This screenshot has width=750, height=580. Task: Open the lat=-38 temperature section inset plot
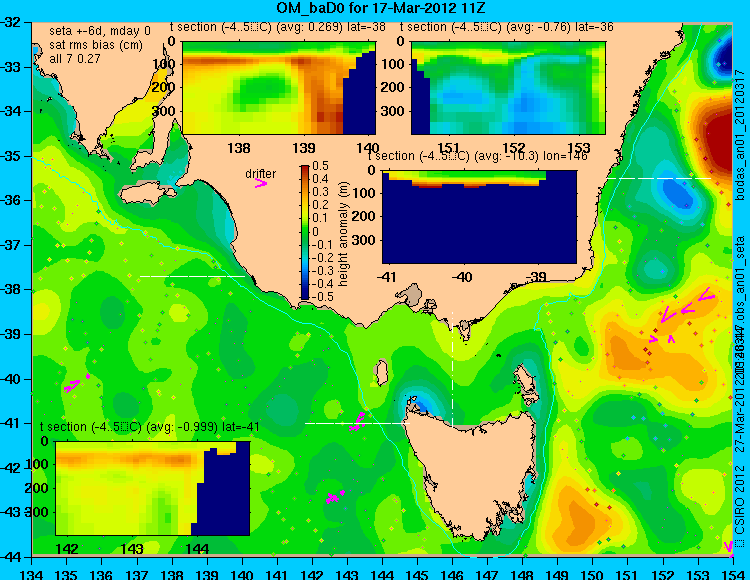pyautogui.click(x=279, y=88)
